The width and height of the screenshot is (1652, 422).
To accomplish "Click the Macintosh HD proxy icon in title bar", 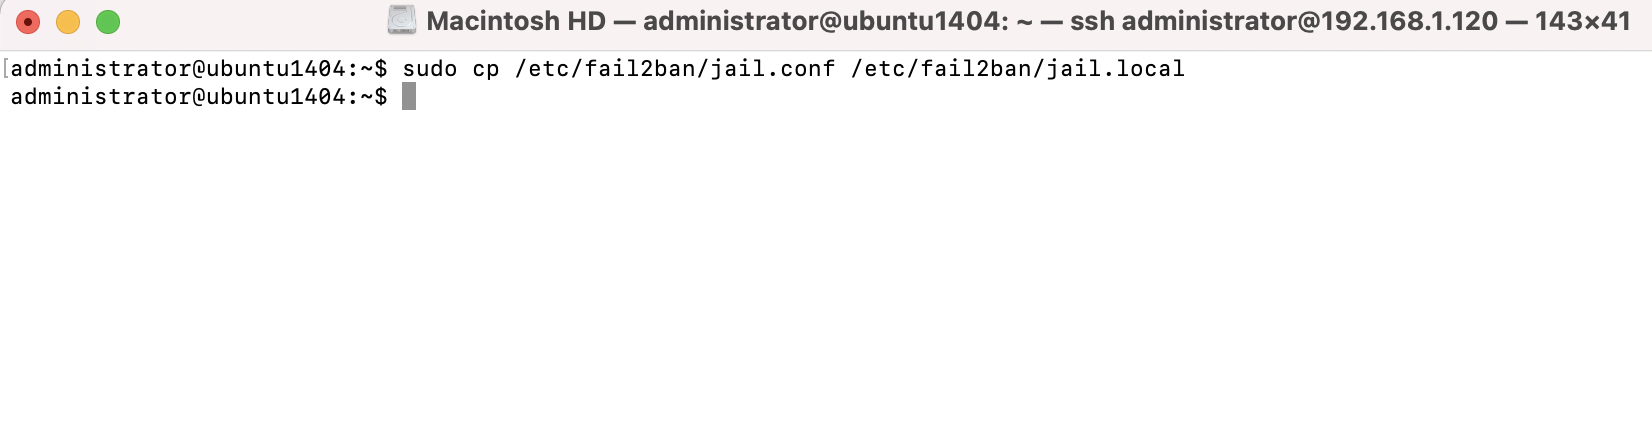I will pyautogui.click(x=402, y=20).
